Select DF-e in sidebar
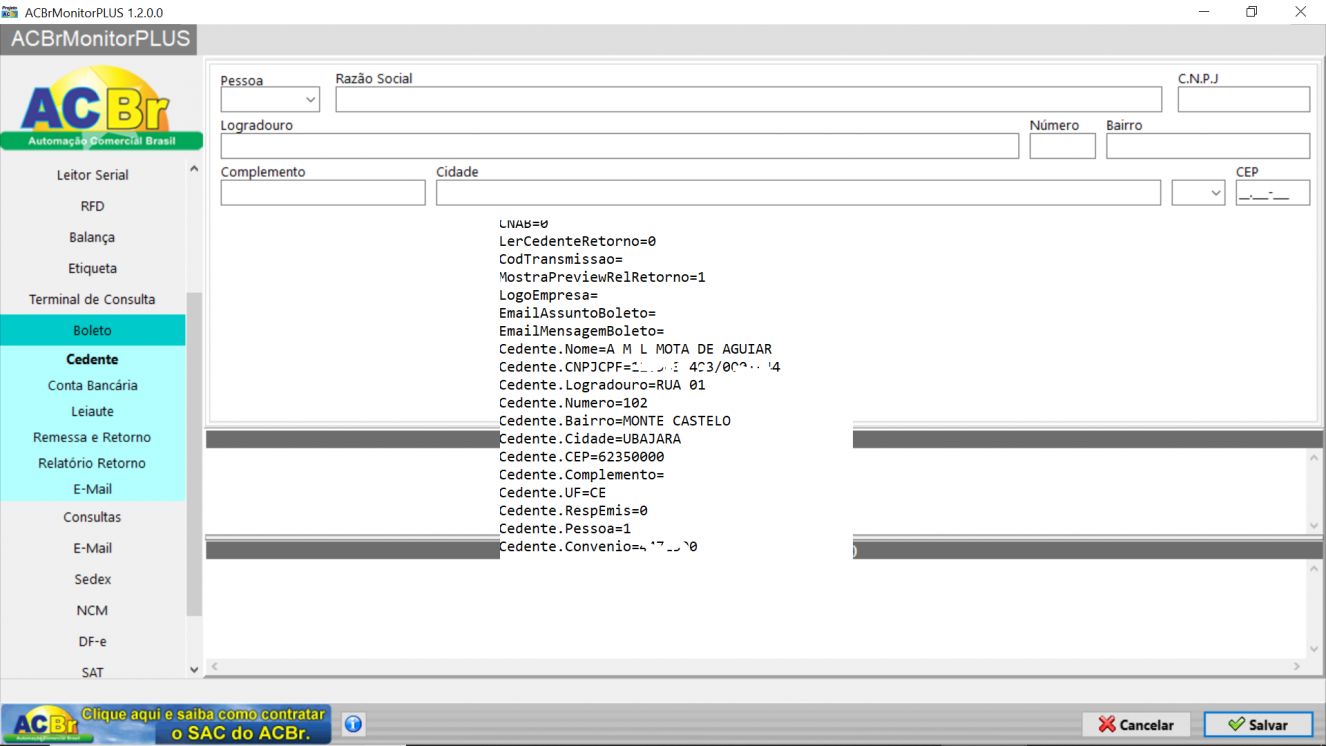The width and height of the screenshot is (1326, 746). tap(92, 641)
